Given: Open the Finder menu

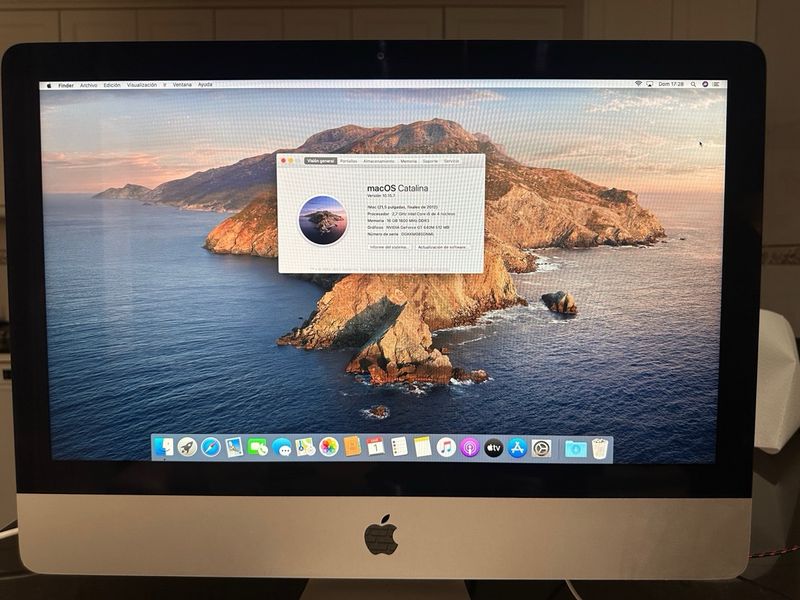Looking at the screenshot, I should click(x=66, y=86).
